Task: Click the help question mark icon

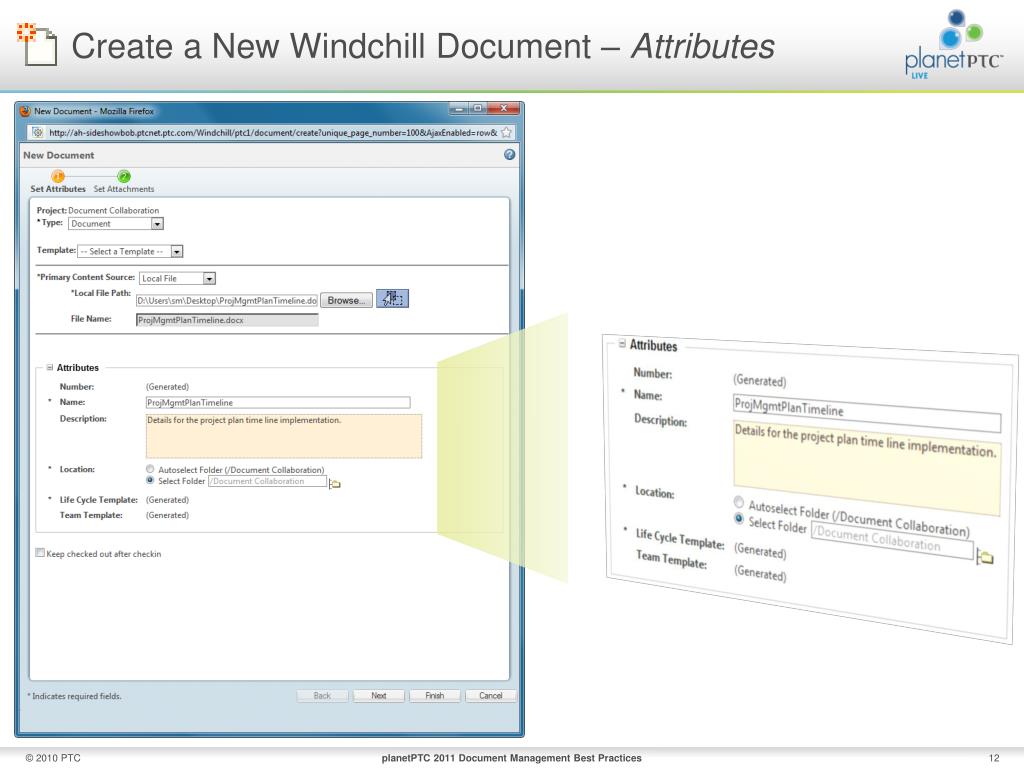Action: 509,155
